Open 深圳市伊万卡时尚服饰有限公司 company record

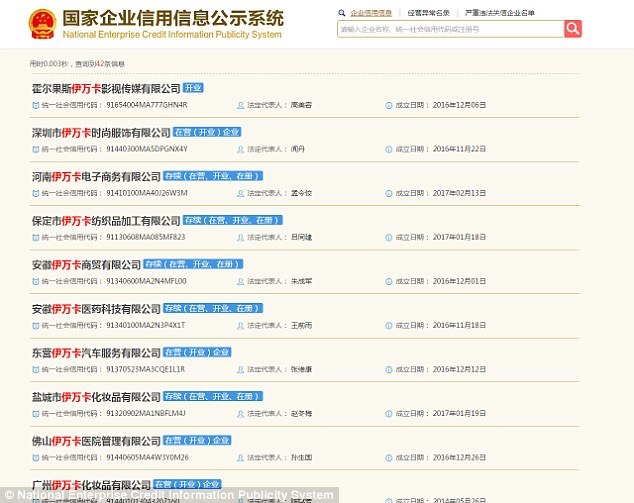[101, 132]
